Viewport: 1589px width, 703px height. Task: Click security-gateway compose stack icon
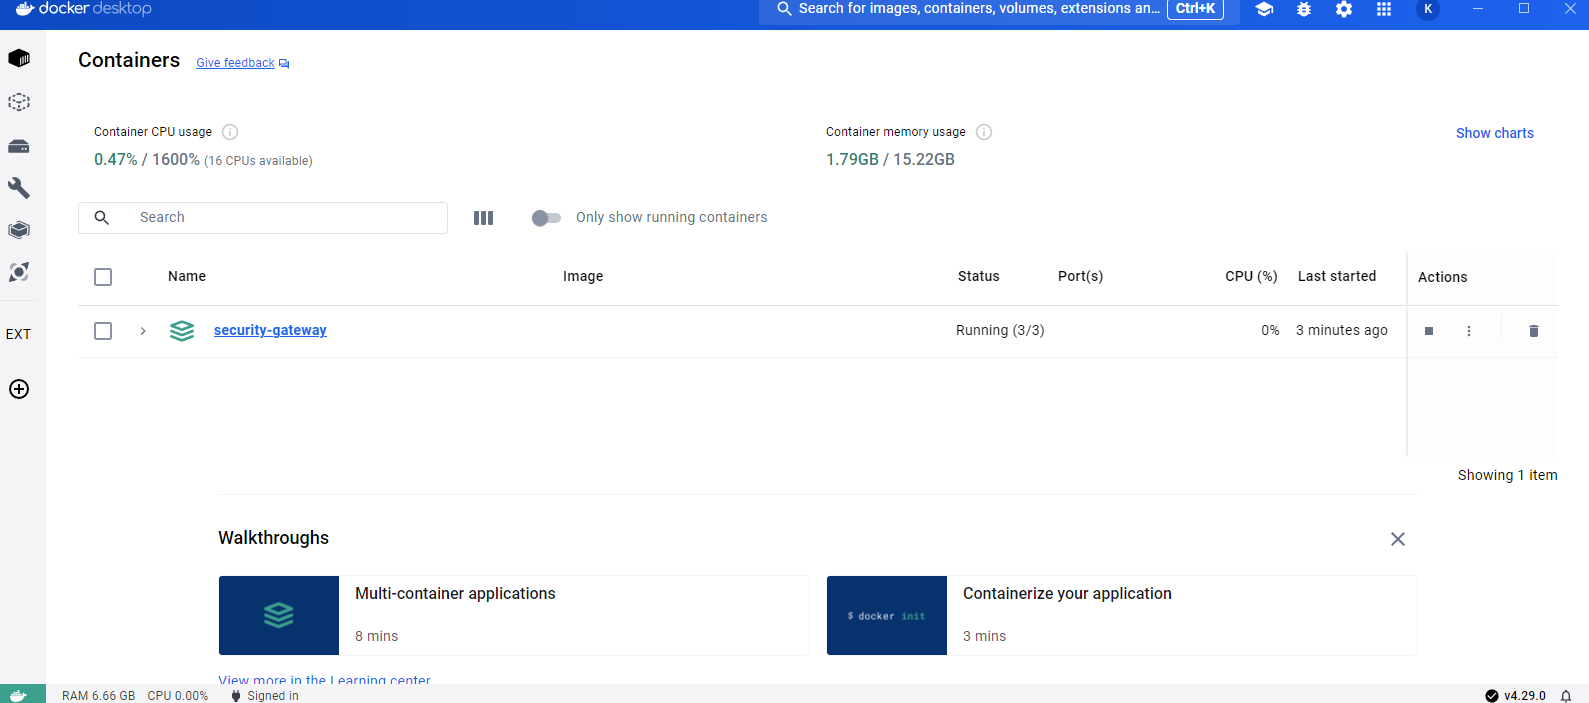(182, 331)
